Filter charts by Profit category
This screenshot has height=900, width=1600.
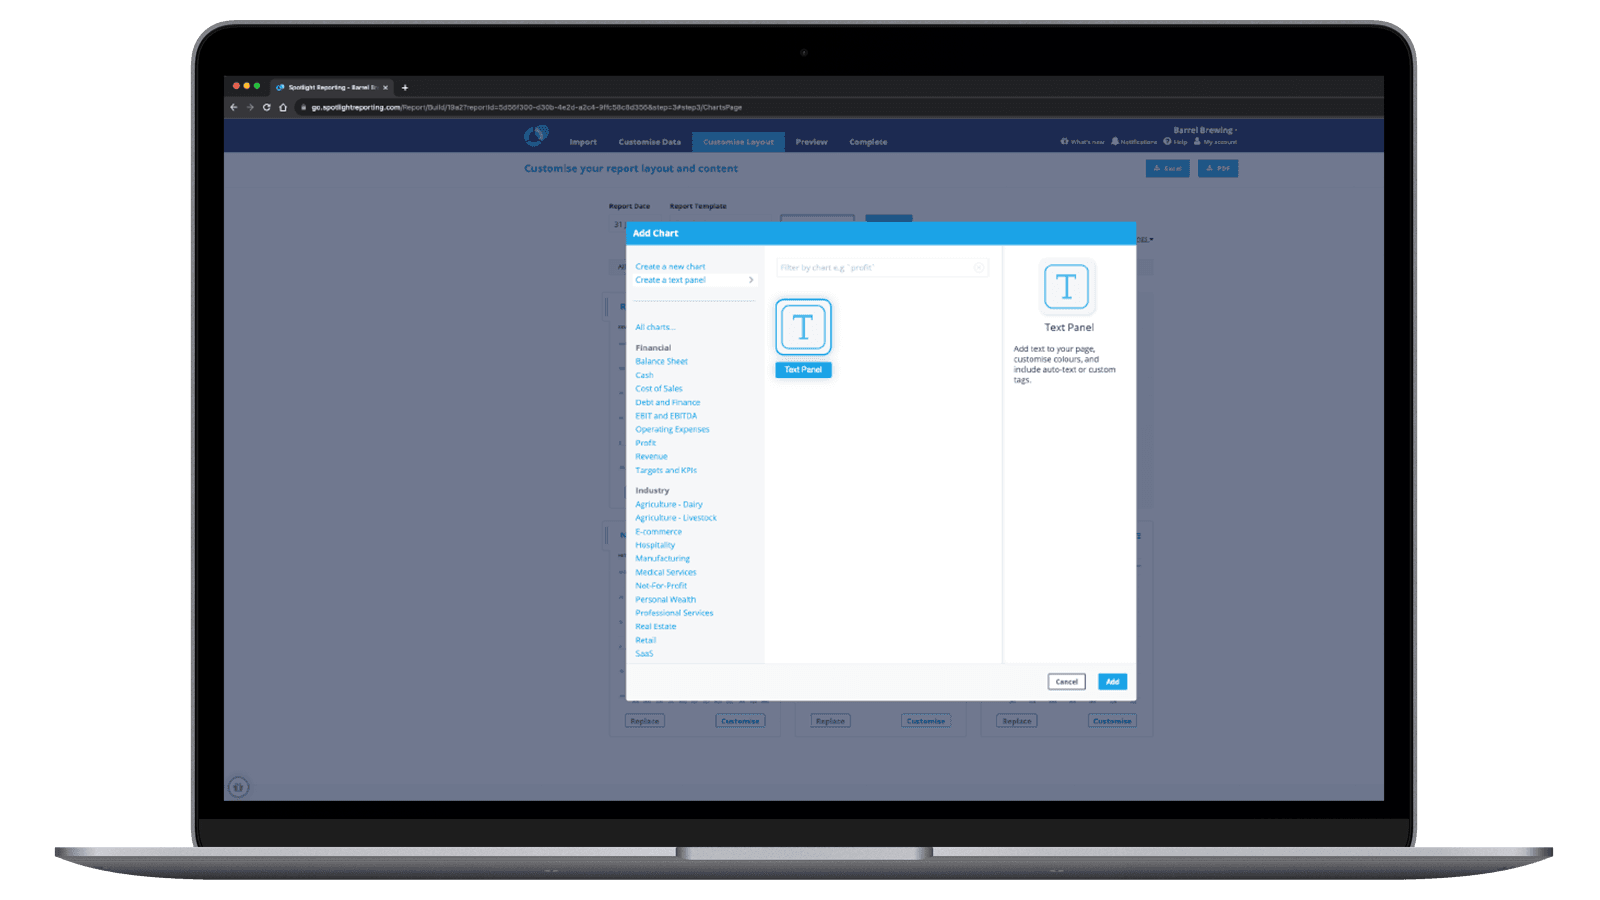pyautogui.click(x=646, y=443)
